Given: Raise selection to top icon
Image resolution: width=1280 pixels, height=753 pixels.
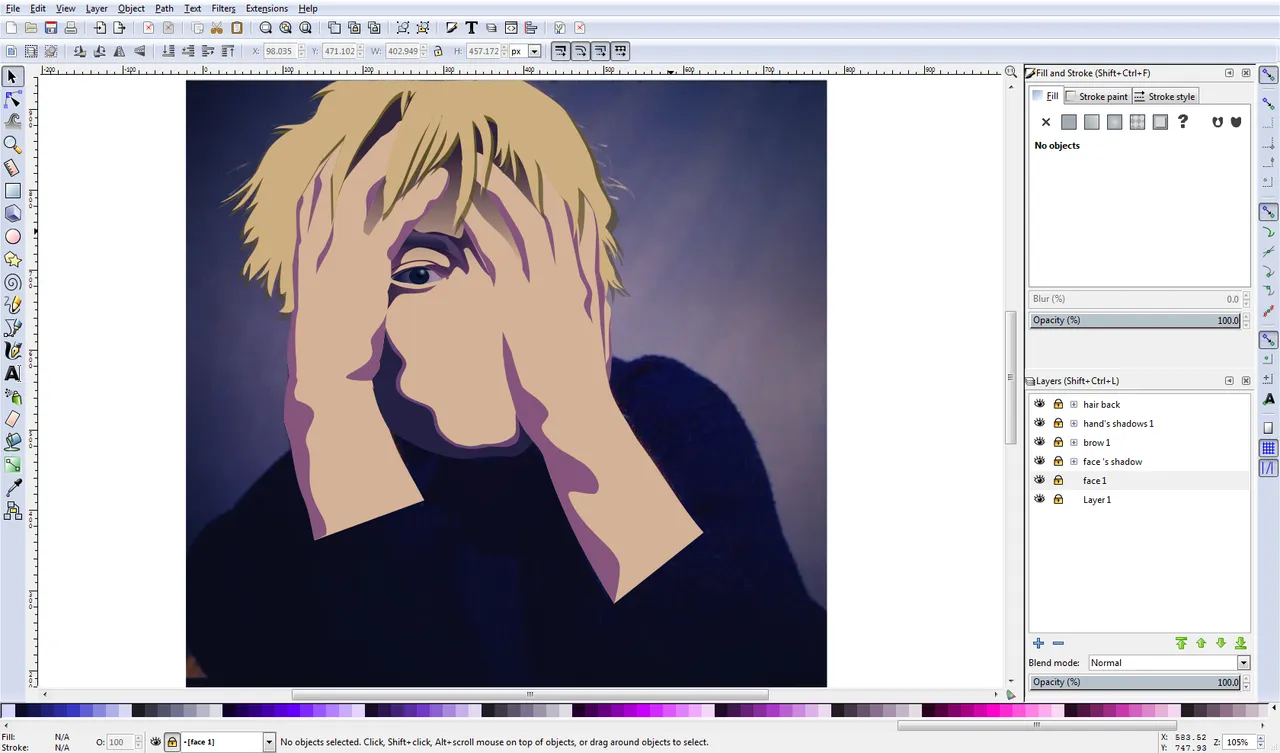Looking at the screenshot, I should tap(228, 51).
